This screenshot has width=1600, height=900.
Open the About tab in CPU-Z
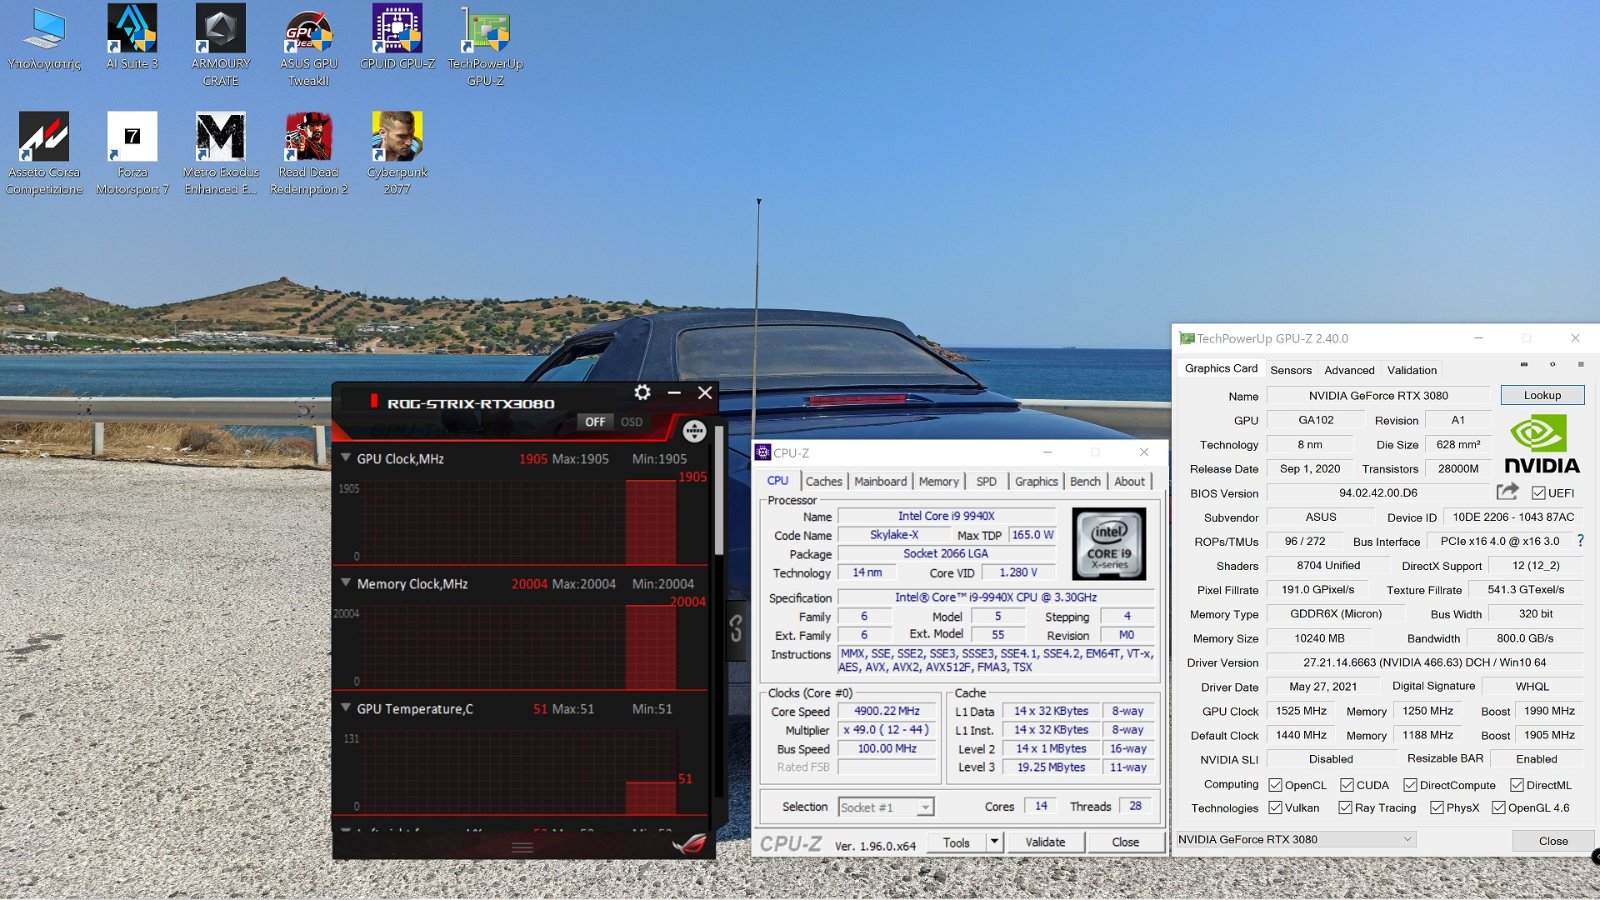point(1130,481)
